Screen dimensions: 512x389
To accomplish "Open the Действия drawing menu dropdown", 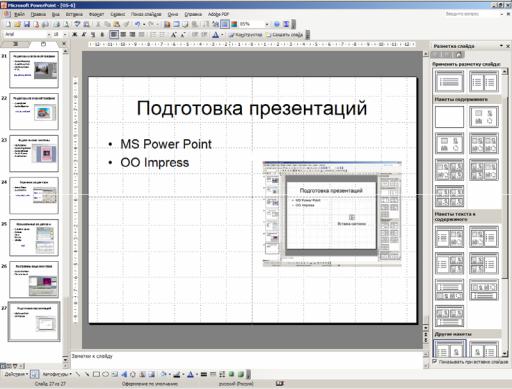I will [16, 374].
